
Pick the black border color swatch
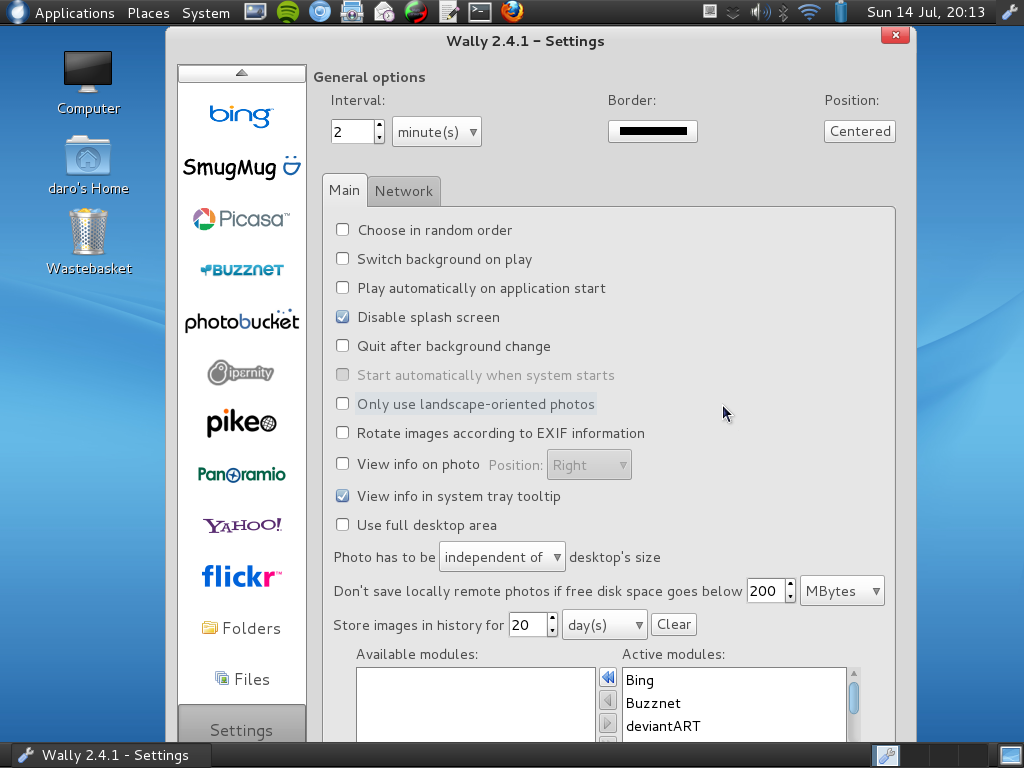(x=652, y=131)
